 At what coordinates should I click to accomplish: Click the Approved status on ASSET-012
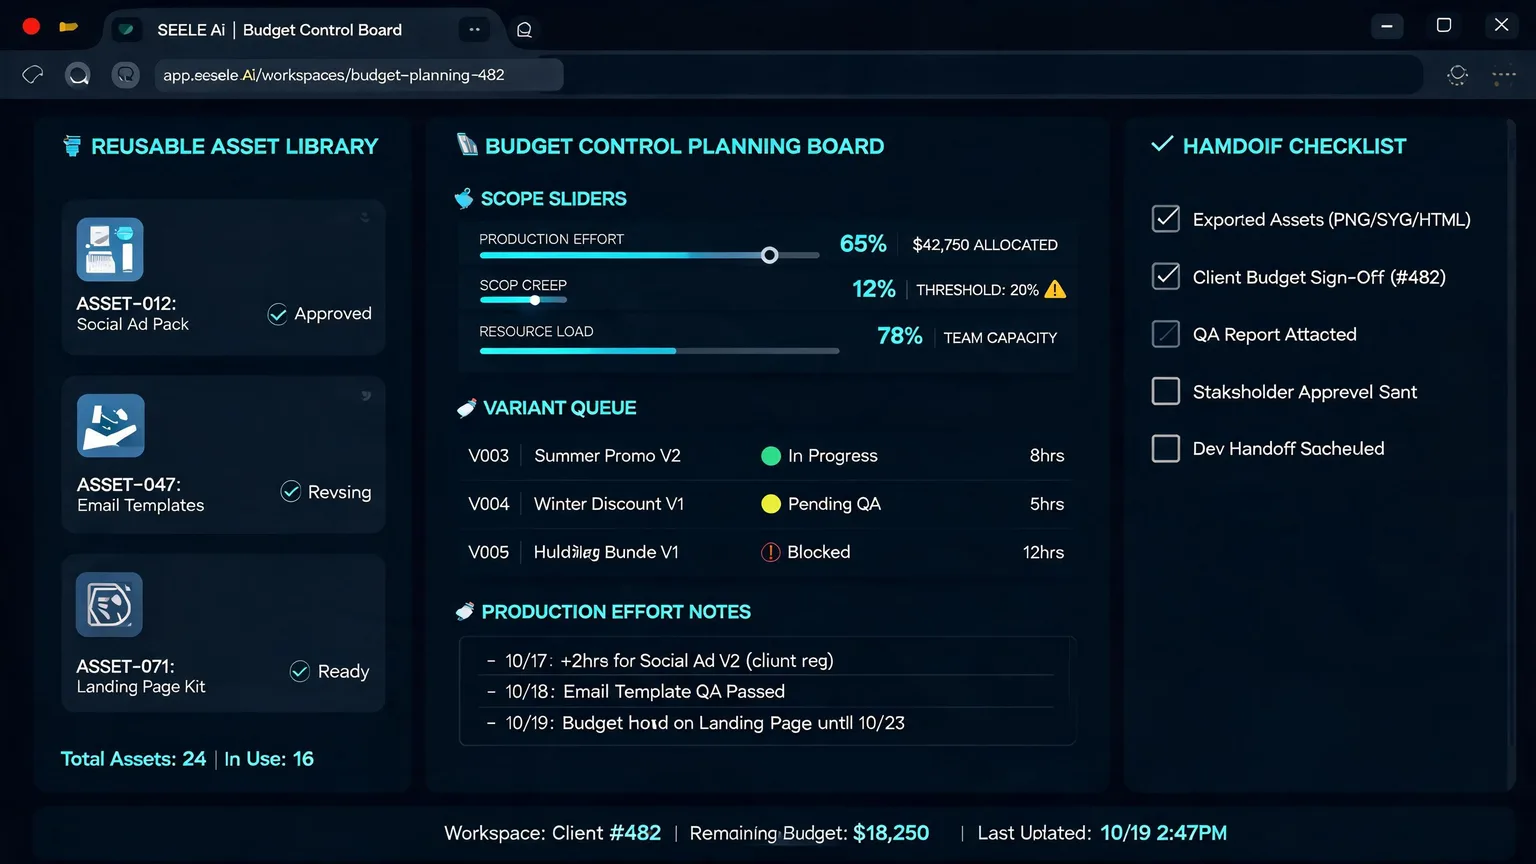320,314
